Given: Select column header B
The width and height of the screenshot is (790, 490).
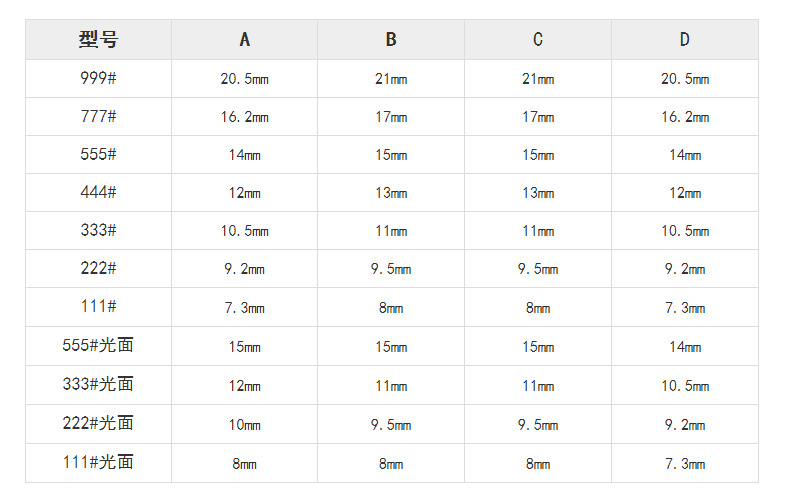Looking at the screenshot, I should point(391,39).
